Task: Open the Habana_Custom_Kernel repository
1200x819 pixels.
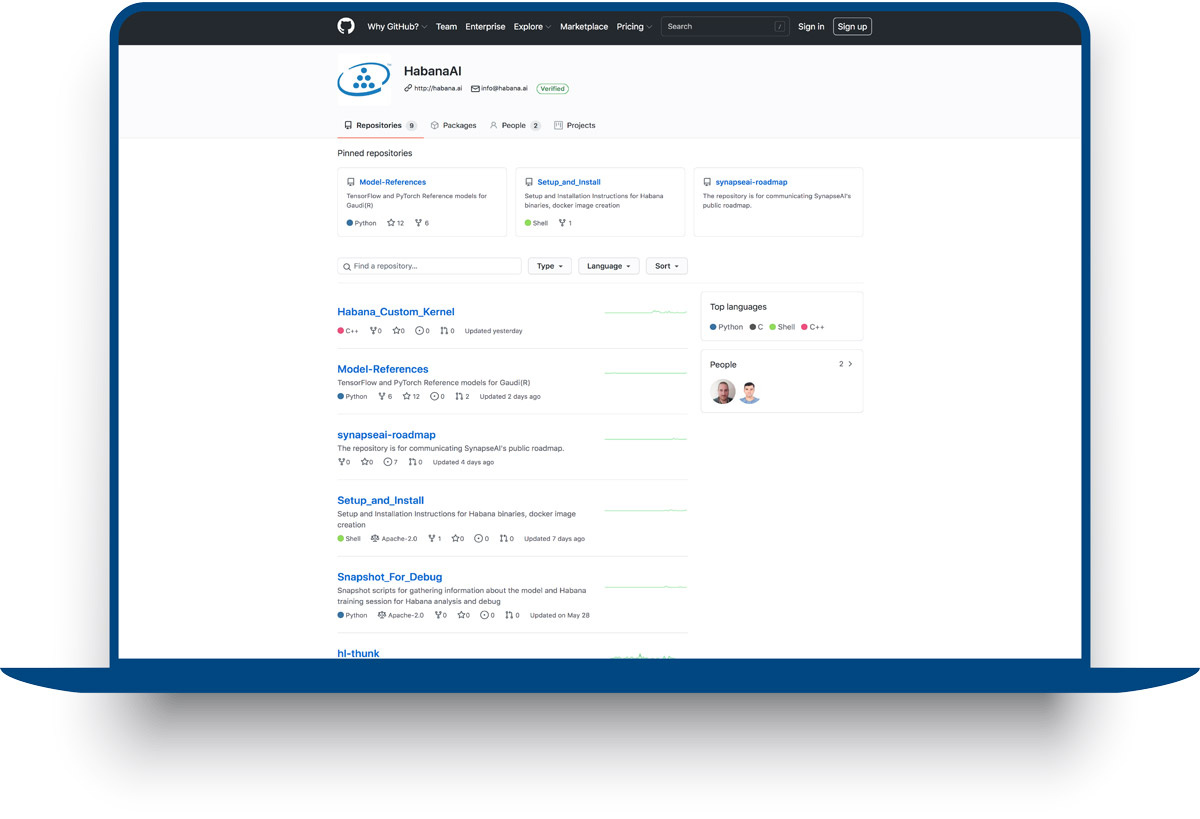Action: pos(396,312)
